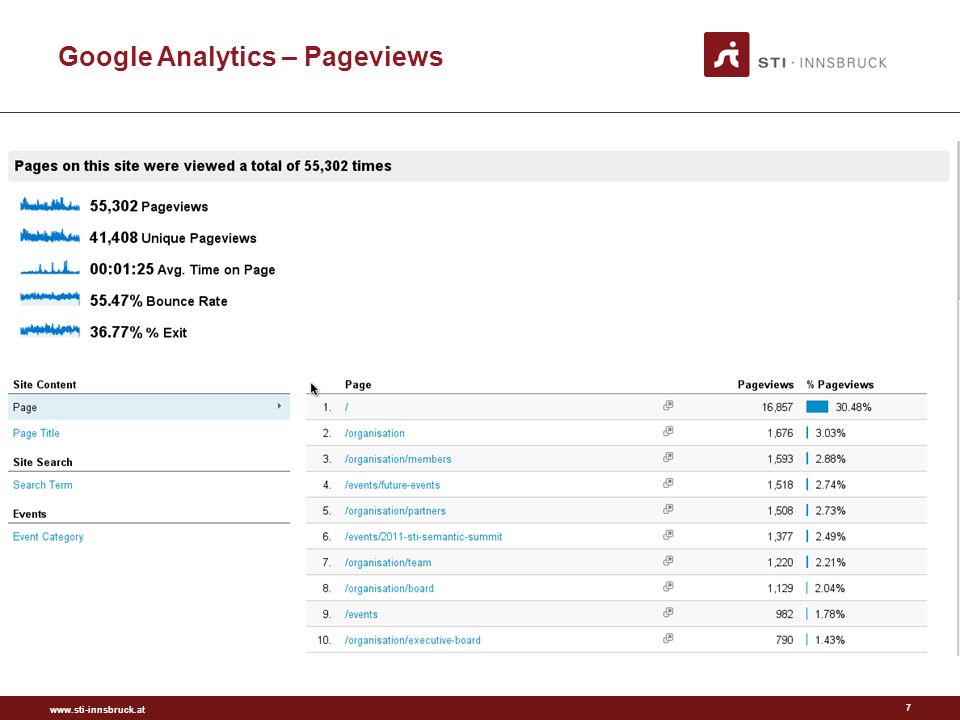The height and width of the screenshot is (720, 960).
Task: Select Event Category under Events
Action: coord(48,537)
